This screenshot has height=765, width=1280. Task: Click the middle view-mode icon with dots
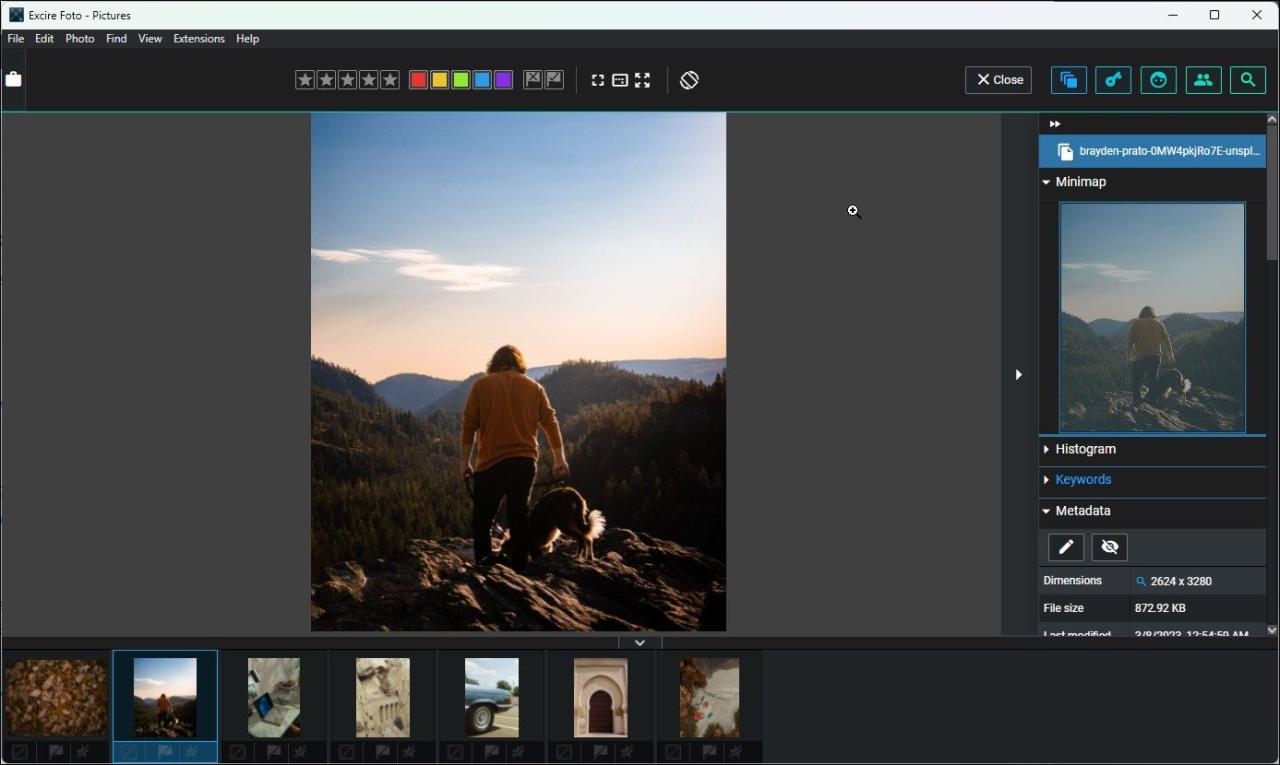620,80
